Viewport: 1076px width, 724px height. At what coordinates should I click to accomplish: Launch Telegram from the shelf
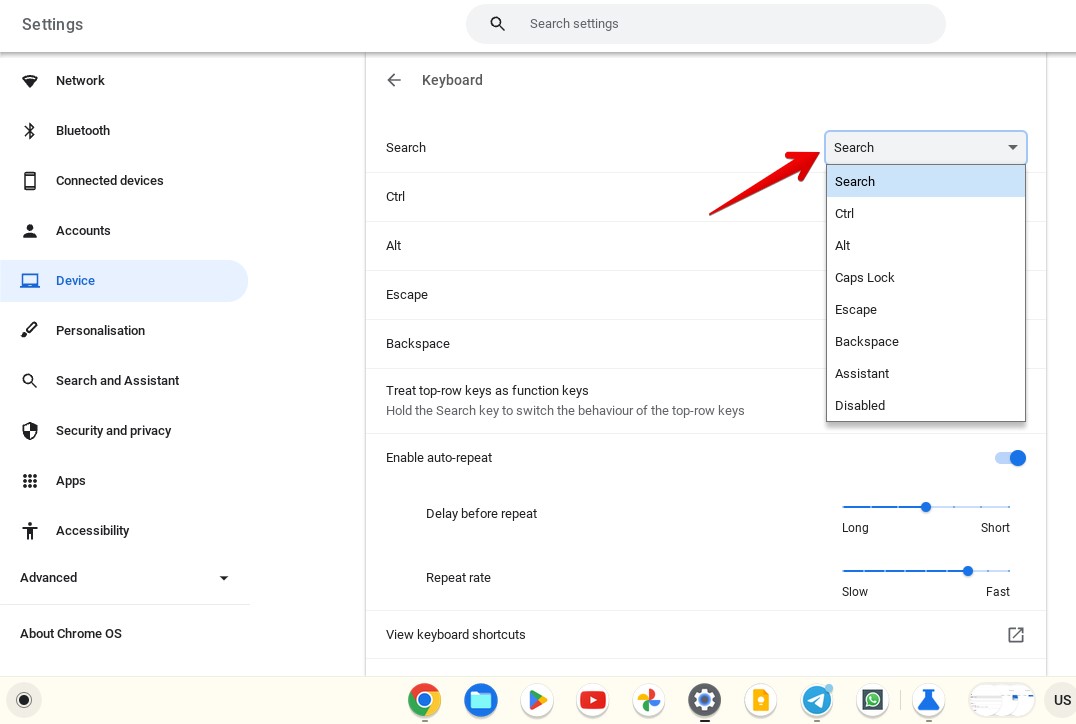[817, 700]
